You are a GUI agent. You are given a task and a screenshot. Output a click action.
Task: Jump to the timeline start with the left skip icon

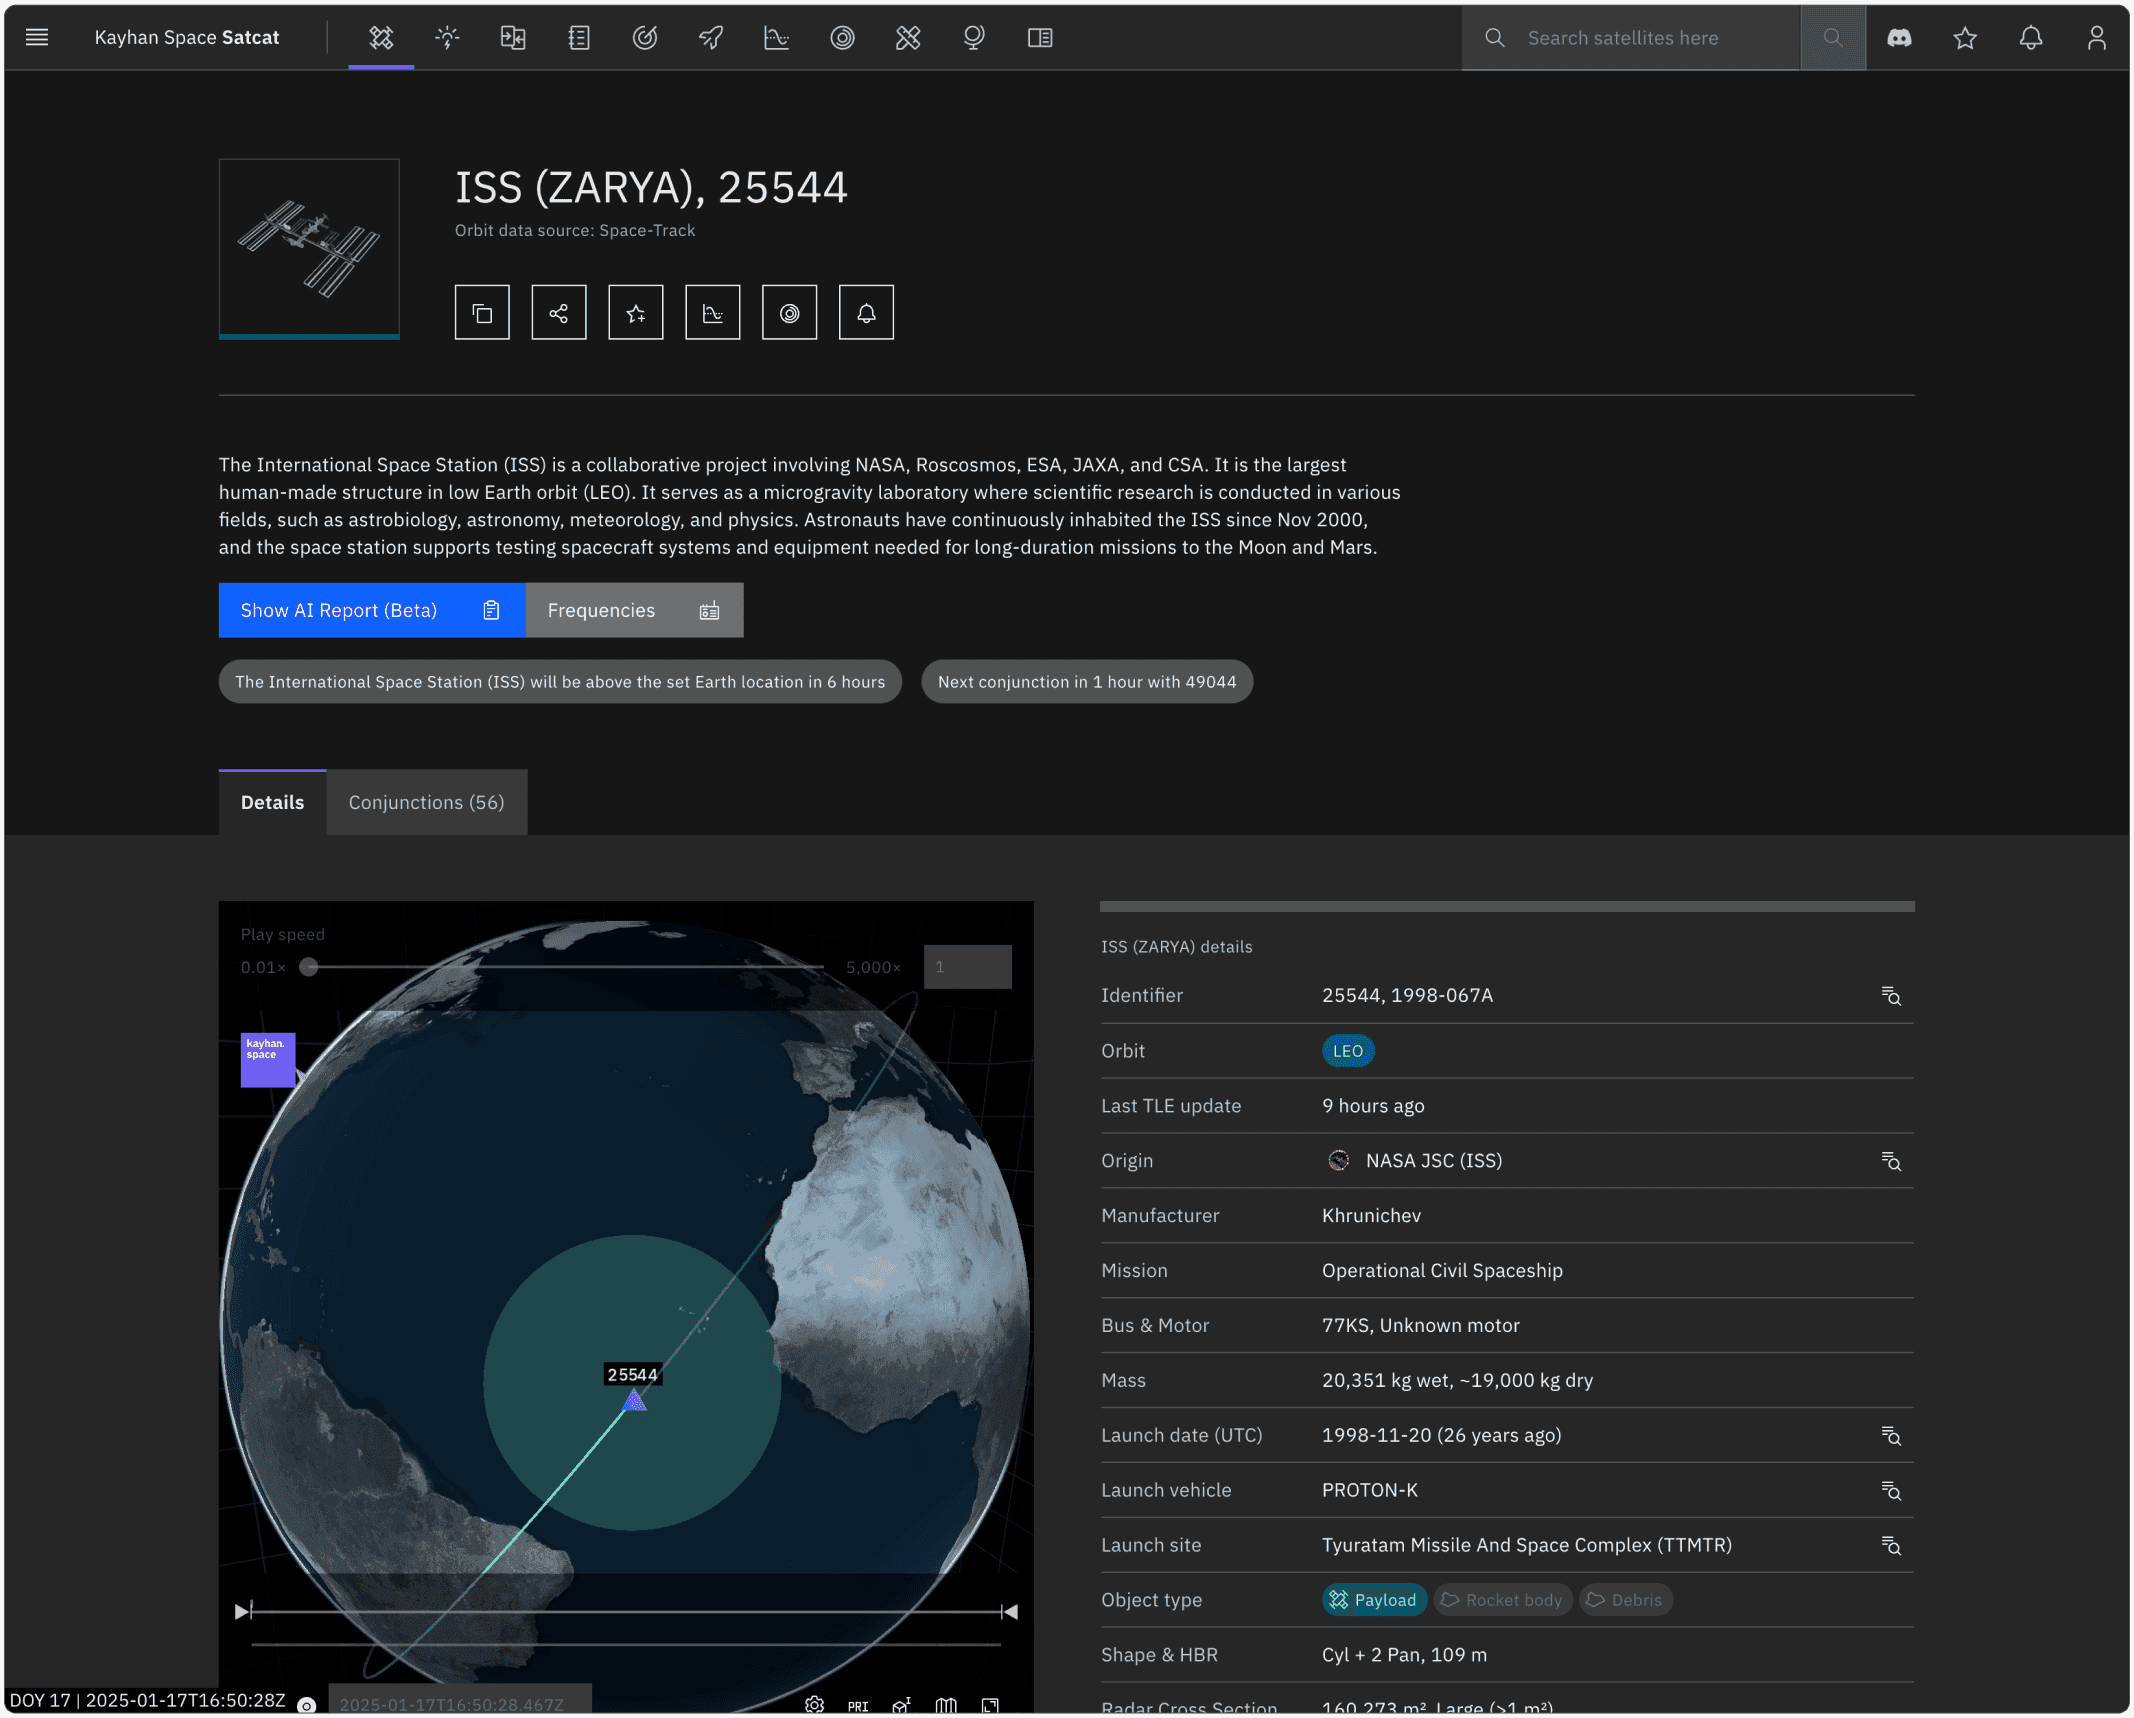[x=243, y=1611]
